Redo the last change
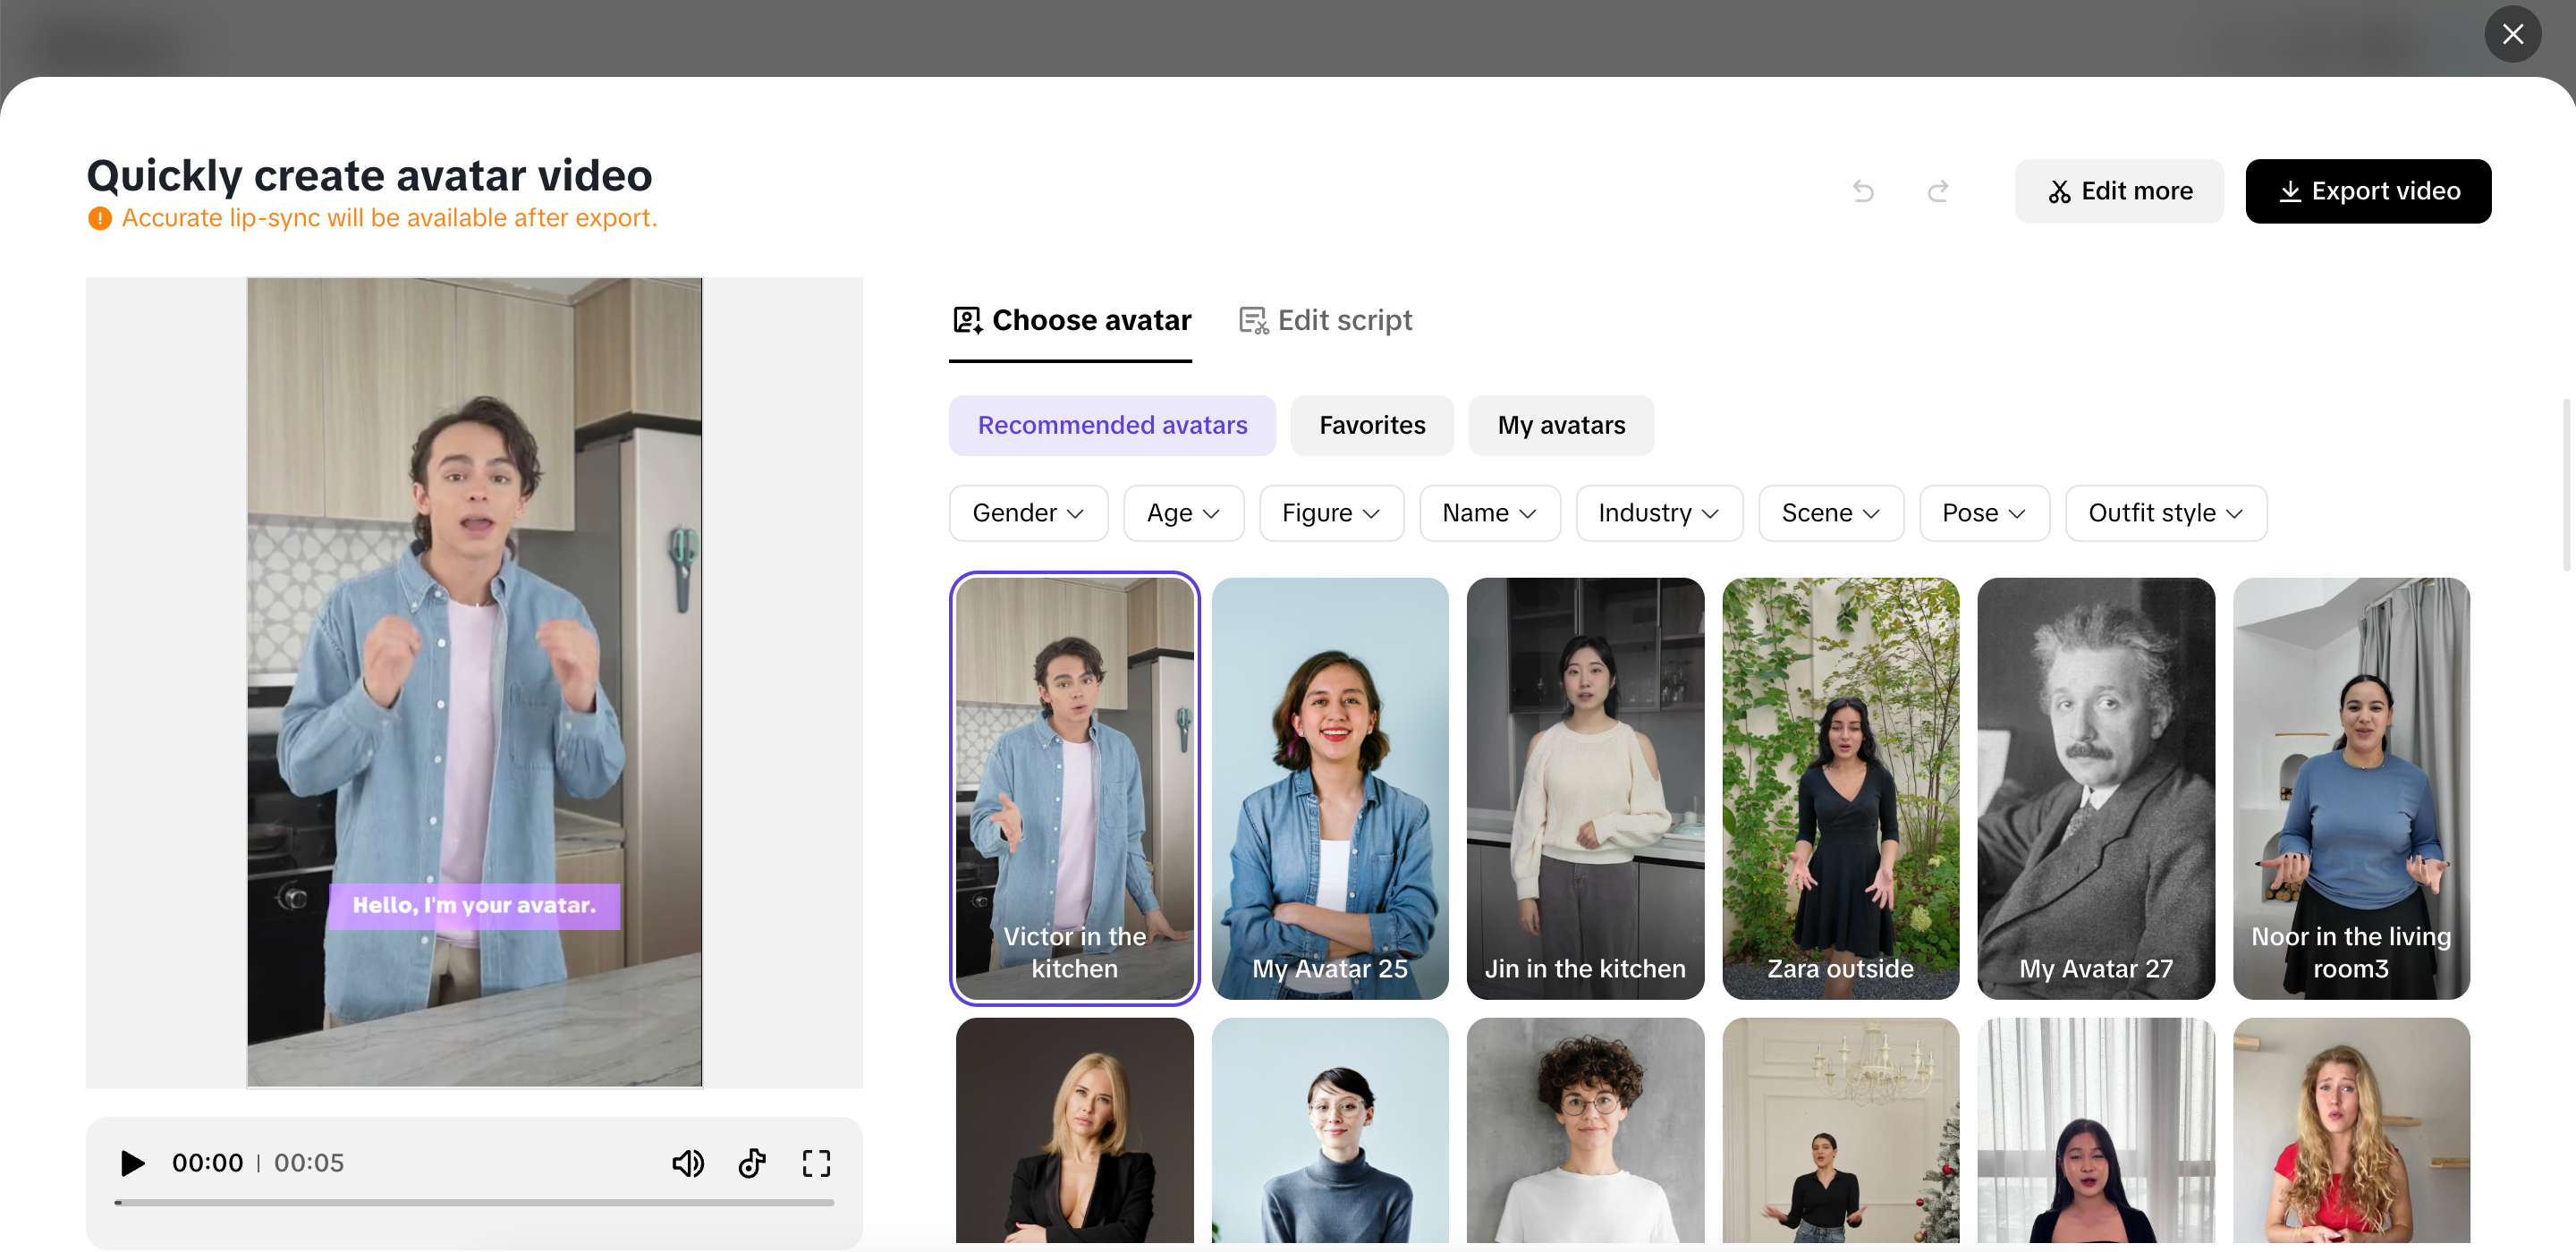This screenshot has height=1252, width=2576. [1938, 190]
